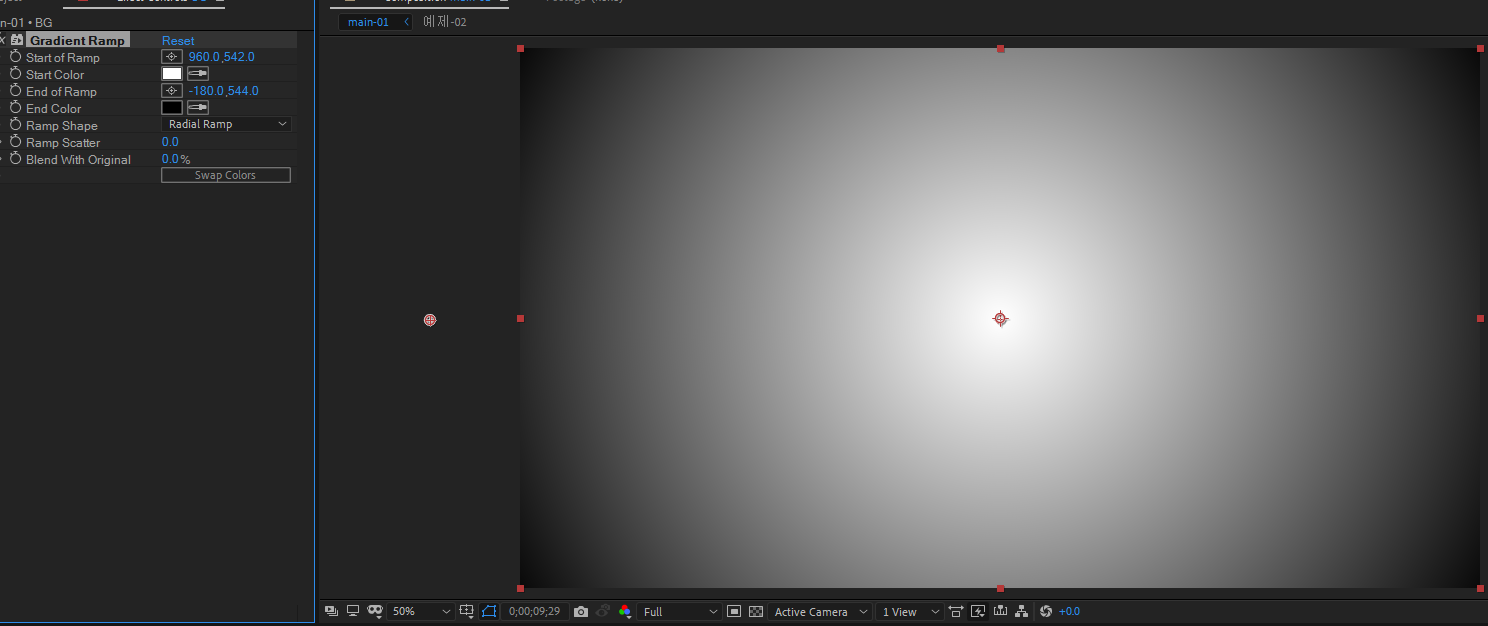This screenshot has width=1488, height=626.
Task: Open the Ramp Shape Radial Ramp dropdown
Action: point(226,124)
